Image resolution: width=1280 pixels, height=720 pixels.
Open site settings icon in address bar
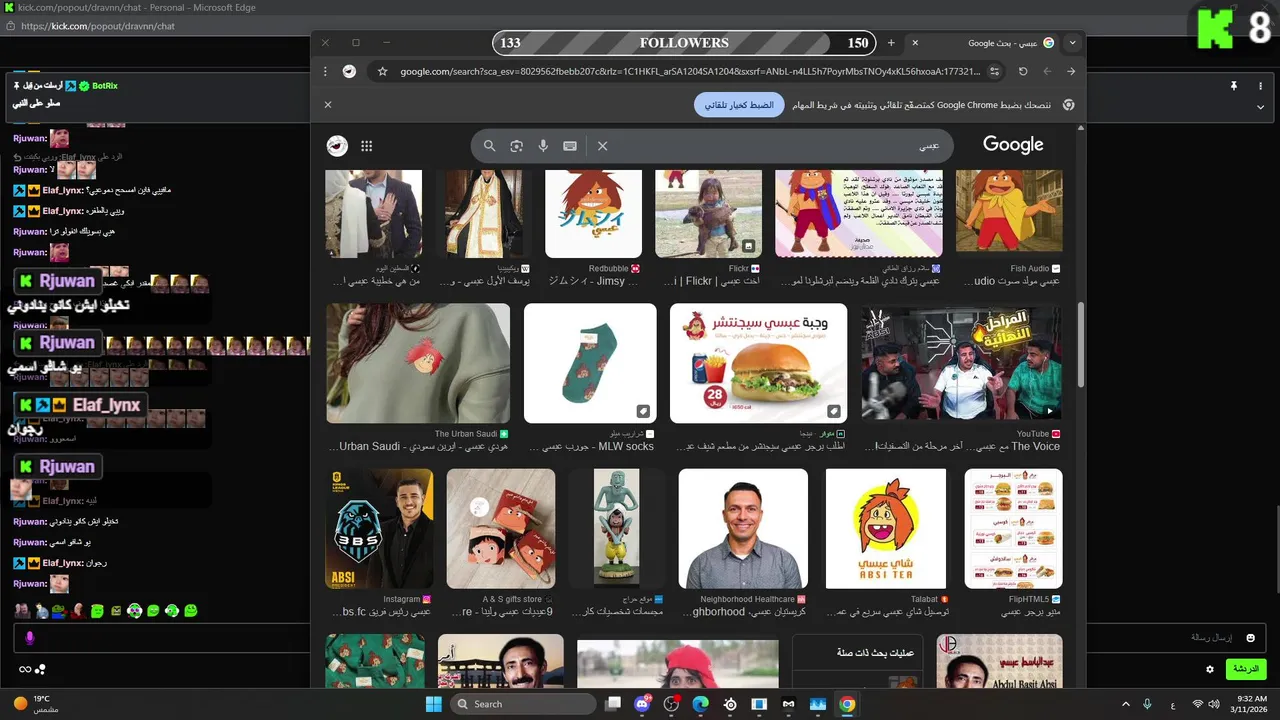[994, 72]
